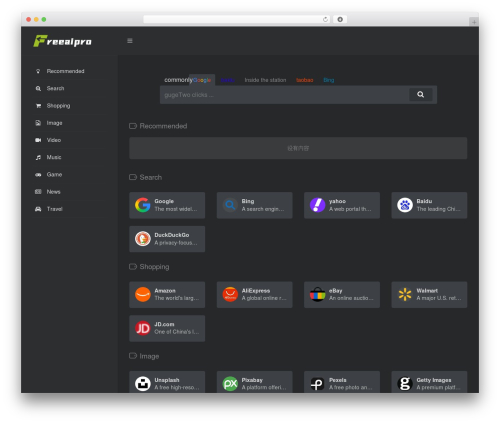Click the shopping cart icon in sidebar
The height and width of the screenshot is (423, 500).
(x=38, y=106)
